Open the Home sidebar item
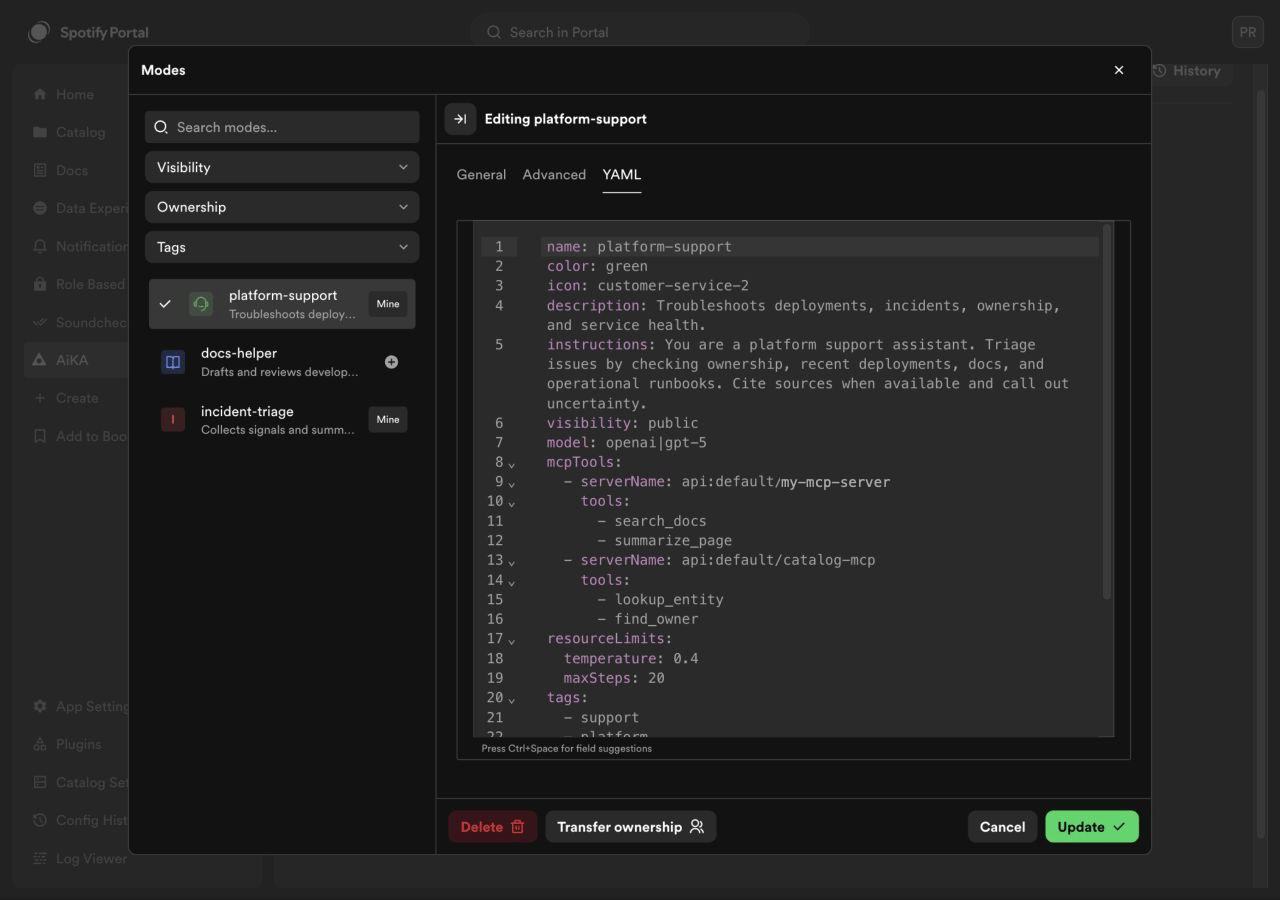This screenshot has width=1280, height=900. [x=75, y=94]
